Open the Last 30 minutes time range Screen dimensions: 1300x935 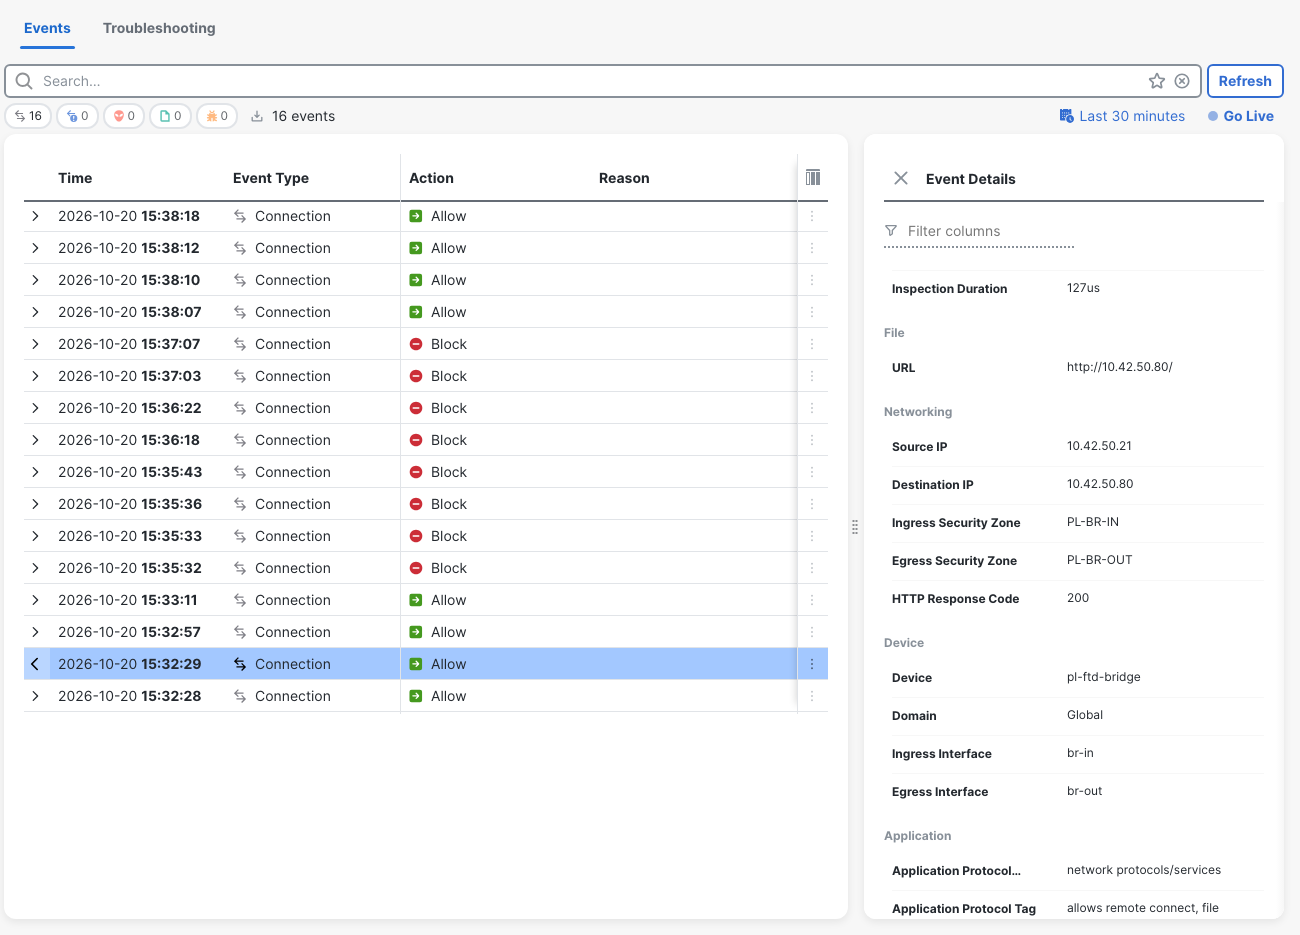pyautogui.click(x=1122, y=116)
